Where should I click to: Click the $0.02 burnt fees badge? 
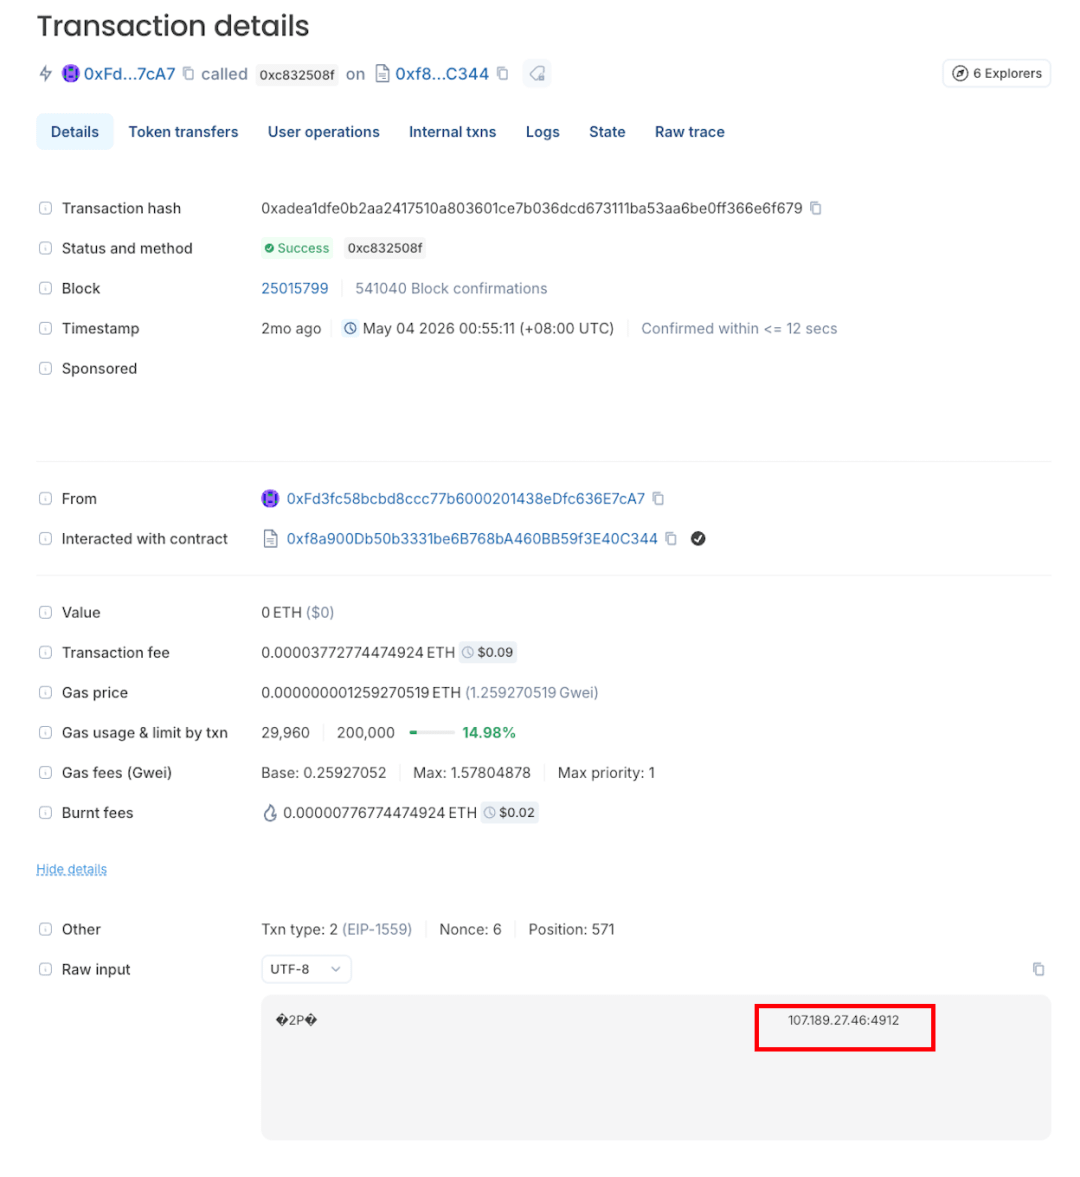click(x=510, y=812)
